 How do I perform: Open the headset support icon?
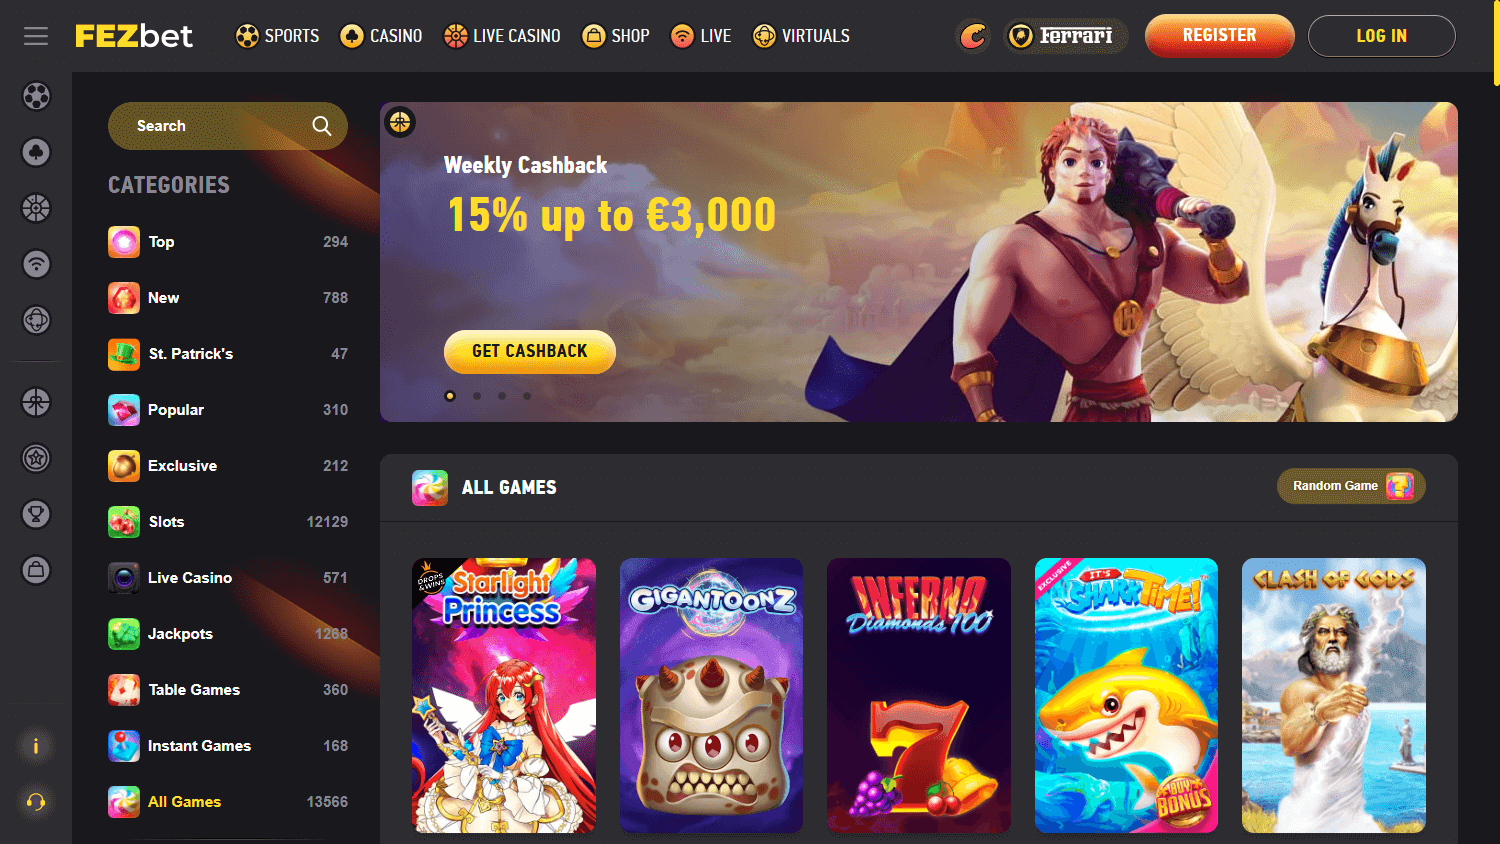36,802
